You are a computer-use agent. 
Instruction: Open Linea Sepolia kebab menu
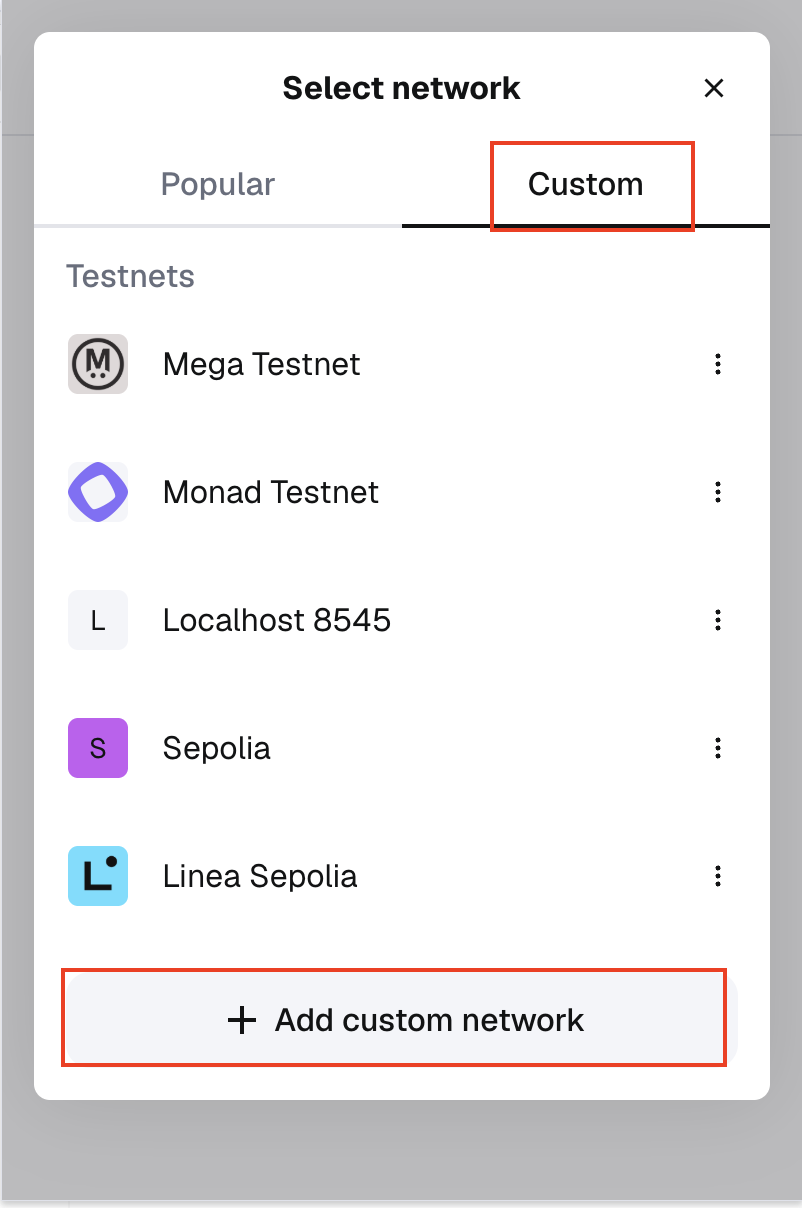click(x=717, y=876)
